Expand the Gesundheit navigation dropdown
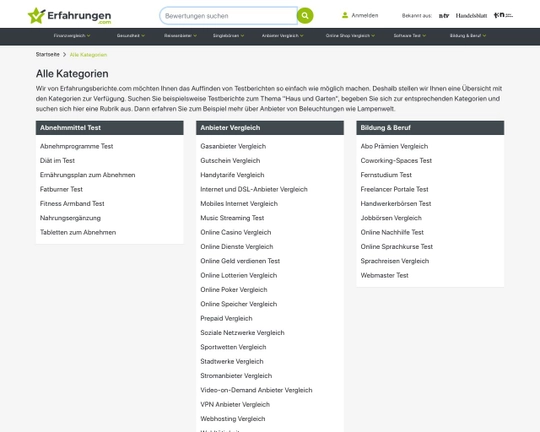540x432 pixels. [131, 35]
